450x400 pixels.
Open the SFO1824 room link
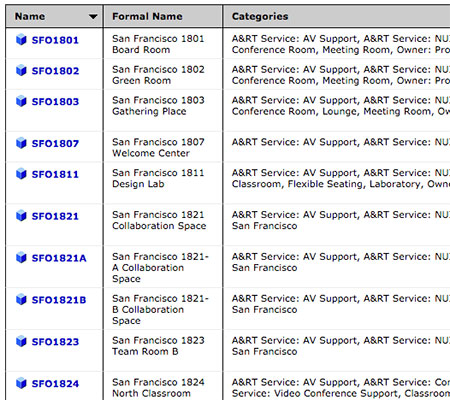pyautogui.click(x=55, y=384)
